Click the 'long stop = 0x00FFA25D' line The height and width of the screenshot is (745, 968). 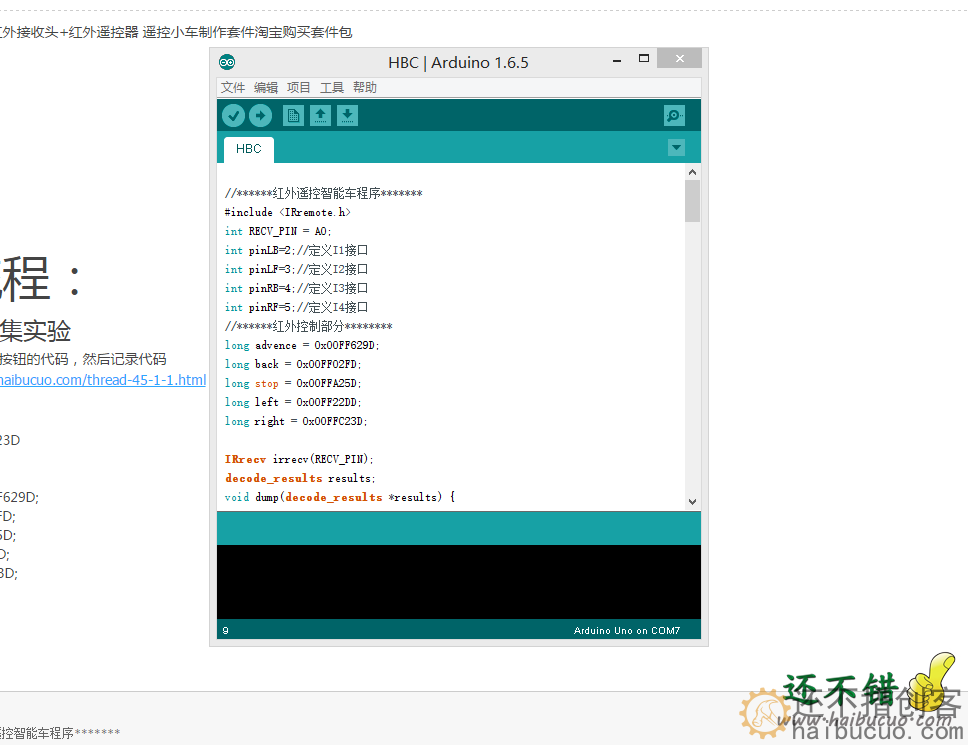293,383
